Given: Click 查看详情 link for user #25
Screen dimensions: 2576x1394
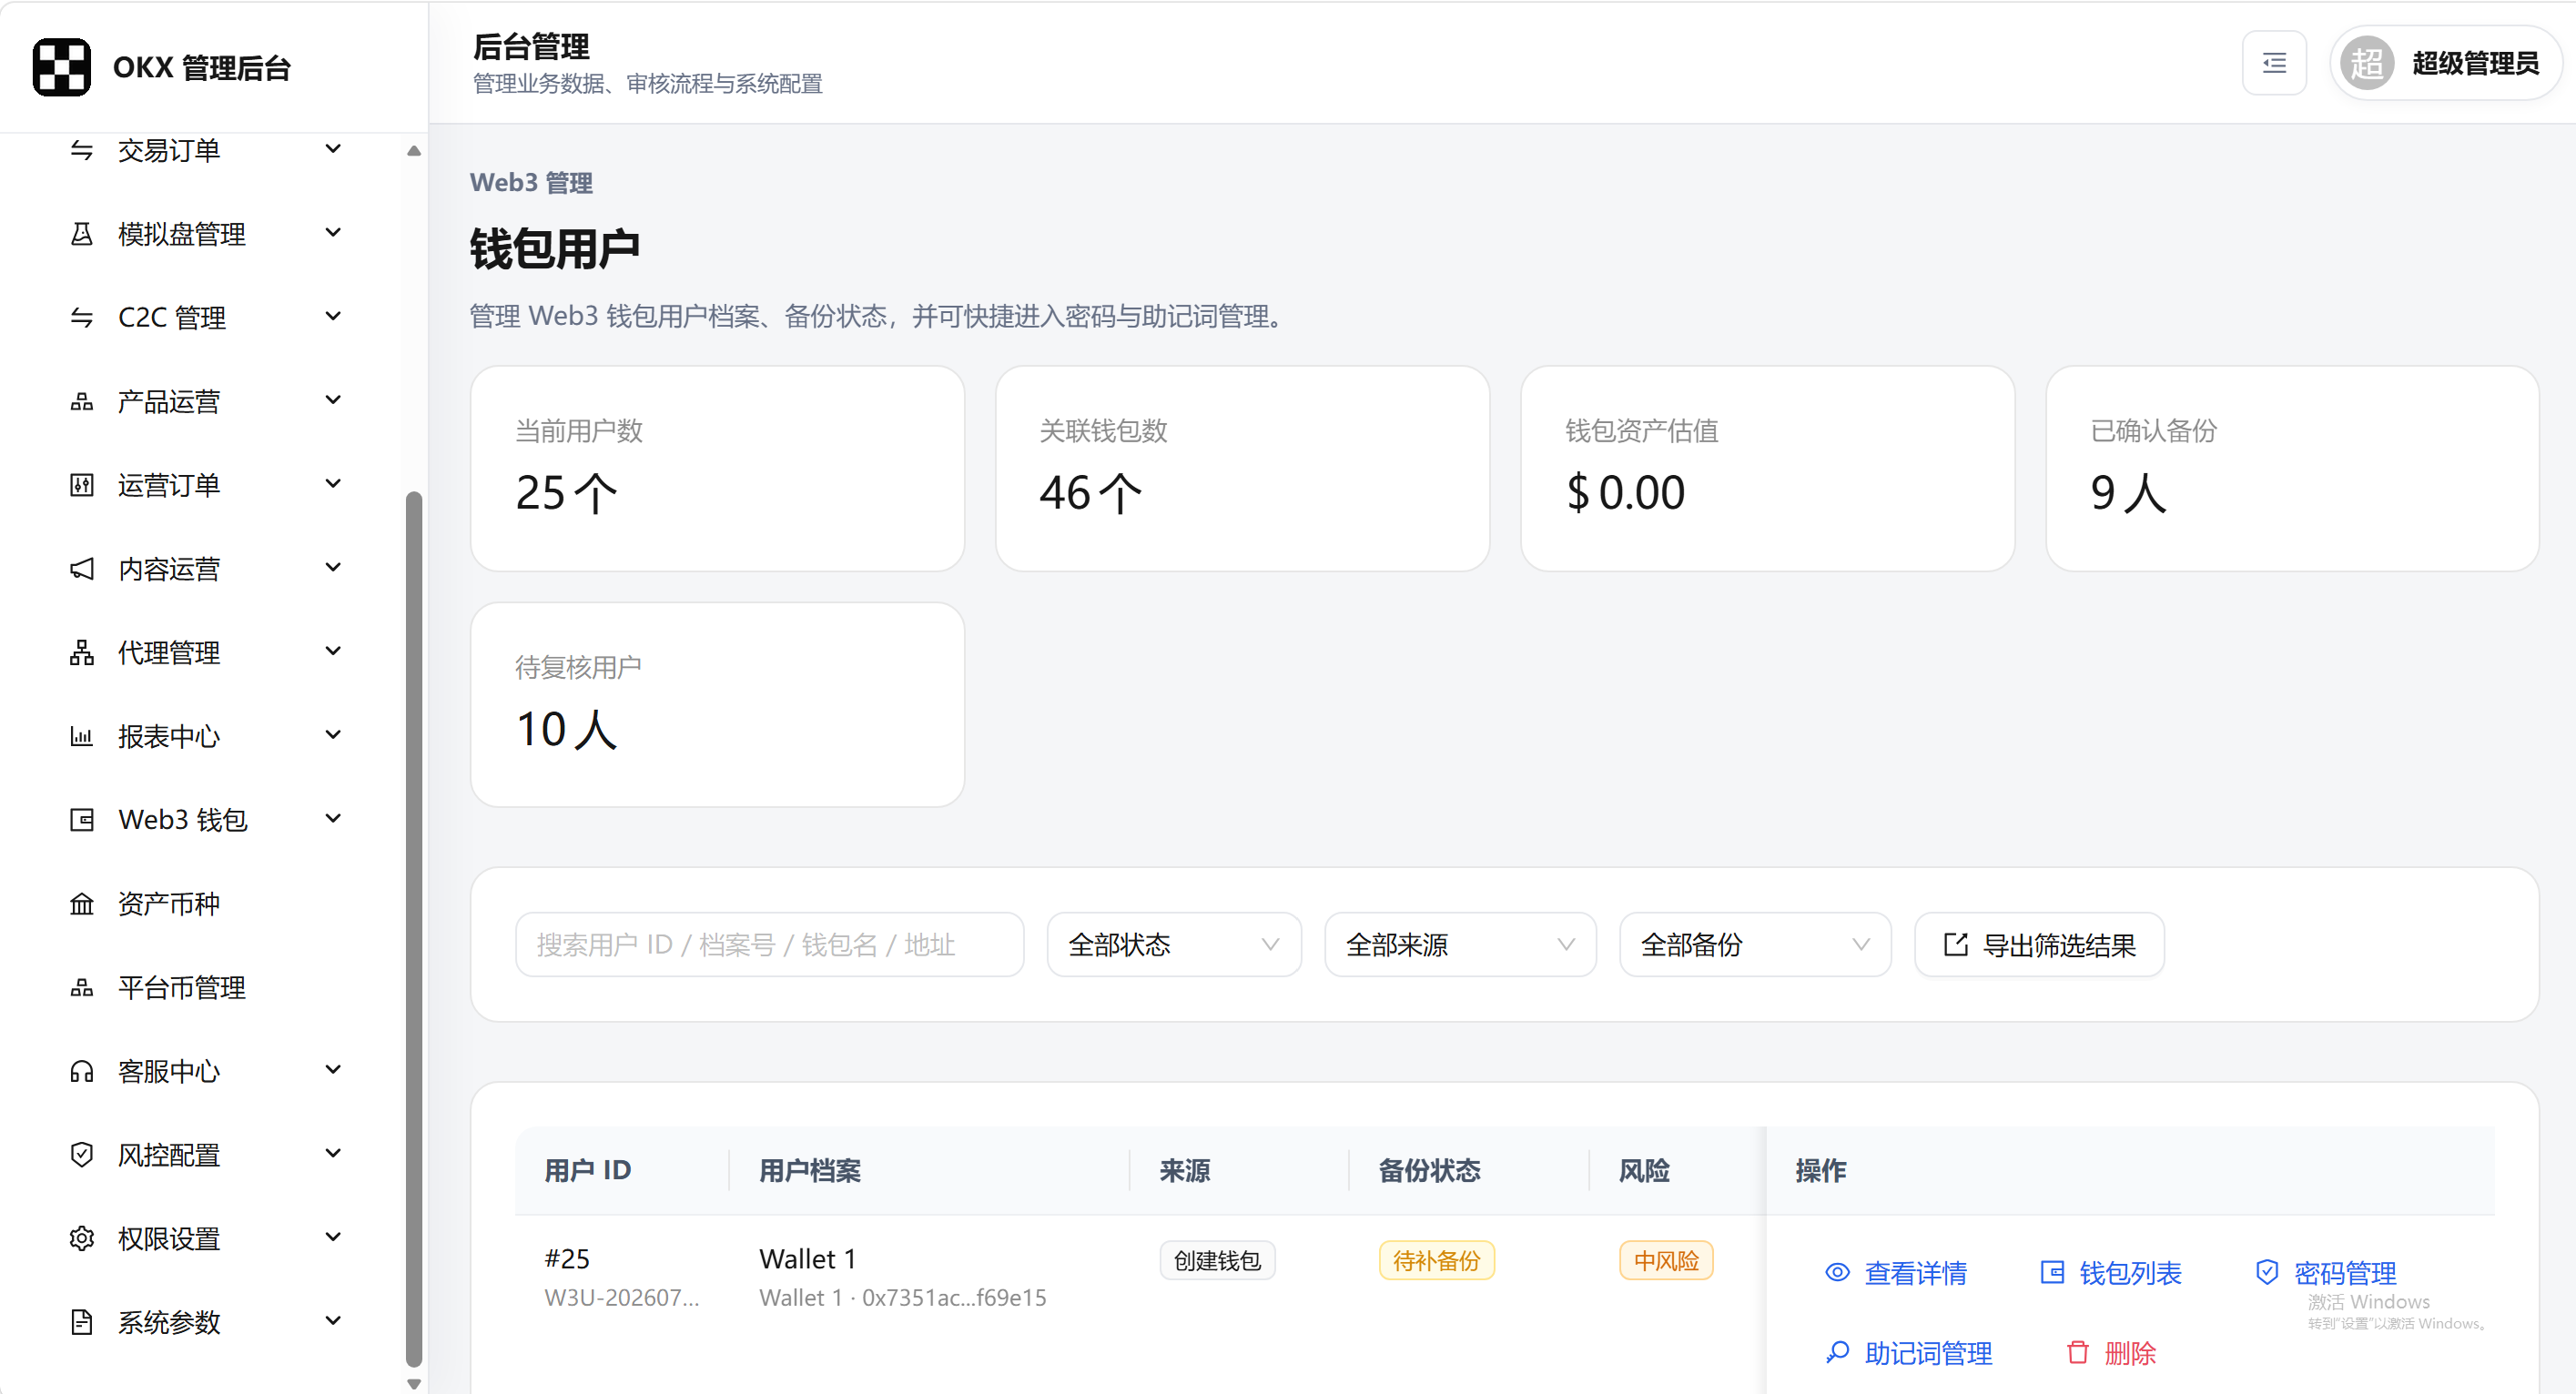Looking at the screenshot, I should [x=1896, y=1272].
